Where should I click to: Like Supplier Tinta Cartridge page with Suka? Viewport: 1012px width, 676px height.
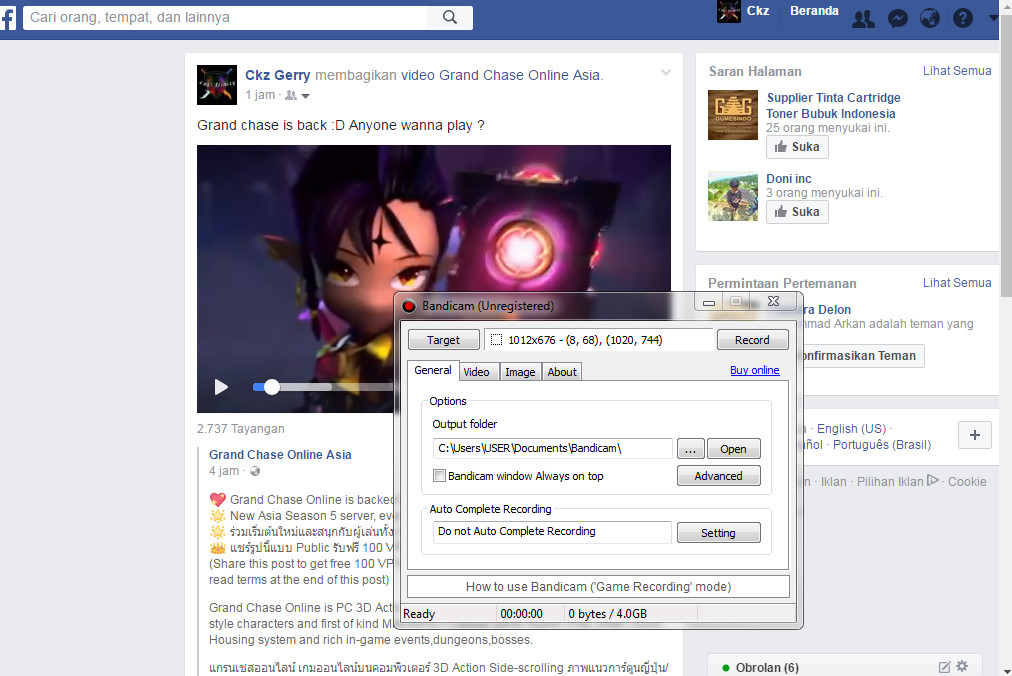point(797,147)
